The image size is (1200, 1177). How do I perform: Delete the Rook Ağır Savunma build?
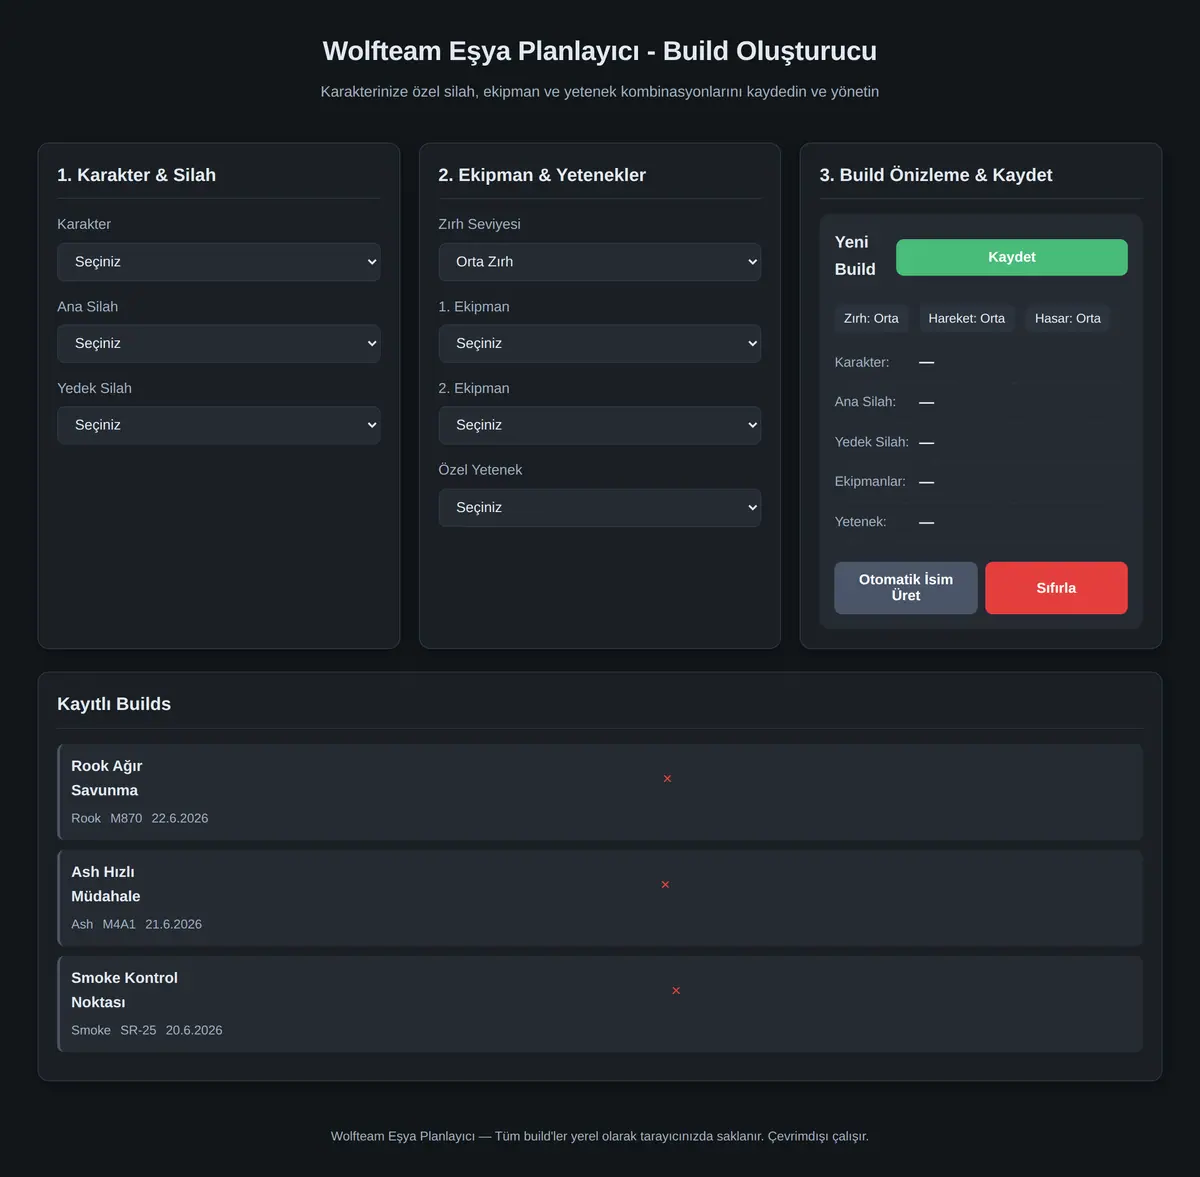click(x=667, y=779)
